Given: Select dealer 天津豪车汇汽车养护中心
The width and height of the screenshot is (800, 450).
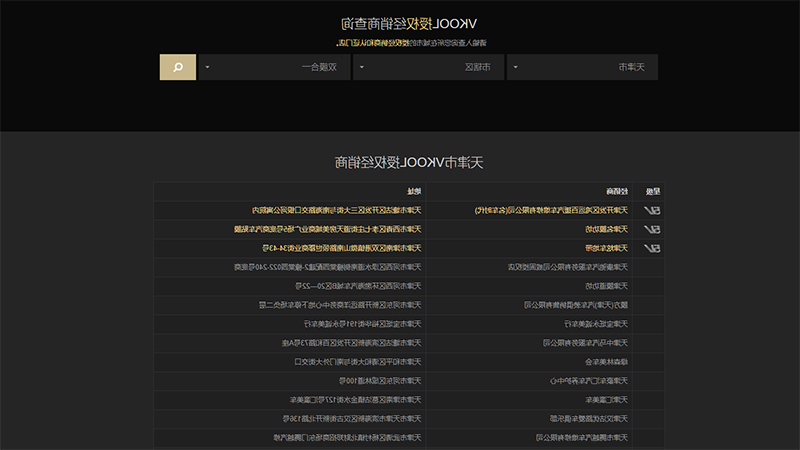Looking at the screenshot, I should [589, 381].
